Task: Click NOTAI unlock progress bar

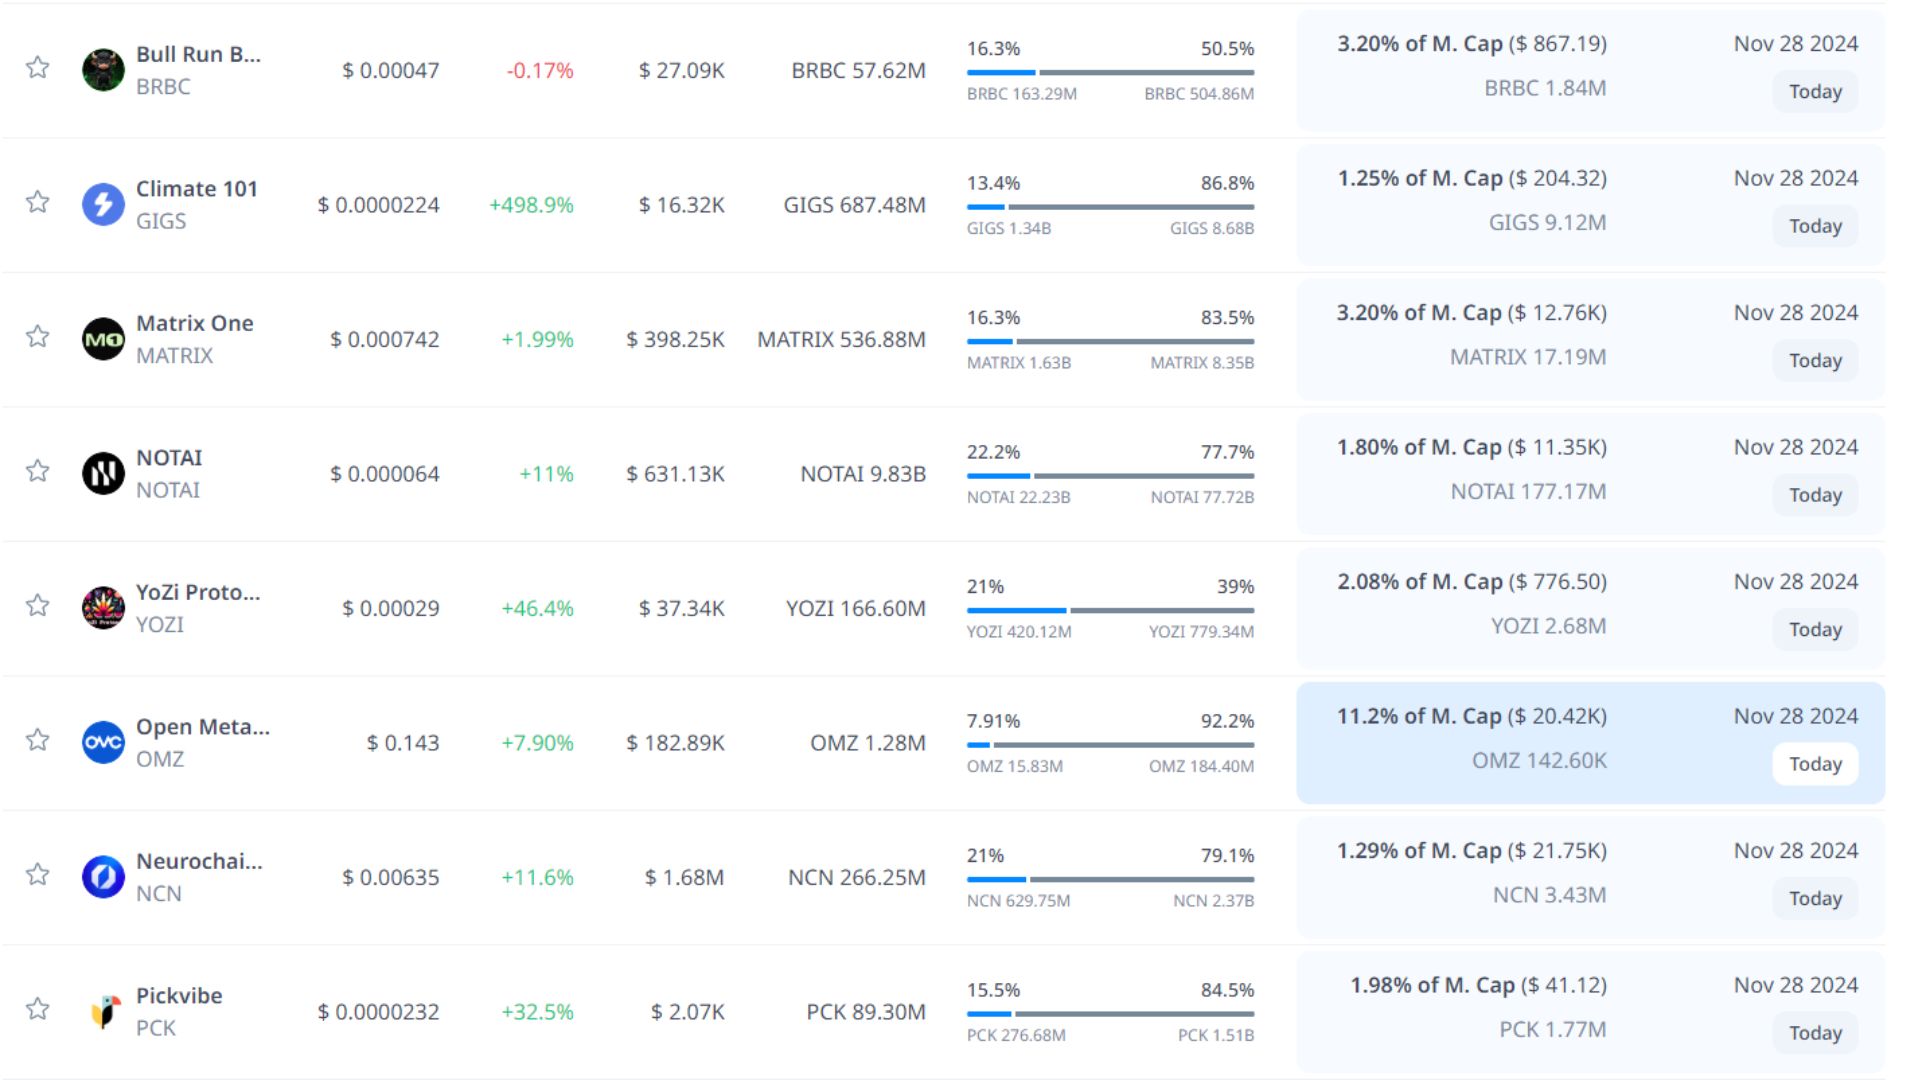Action: point(1110,476)
